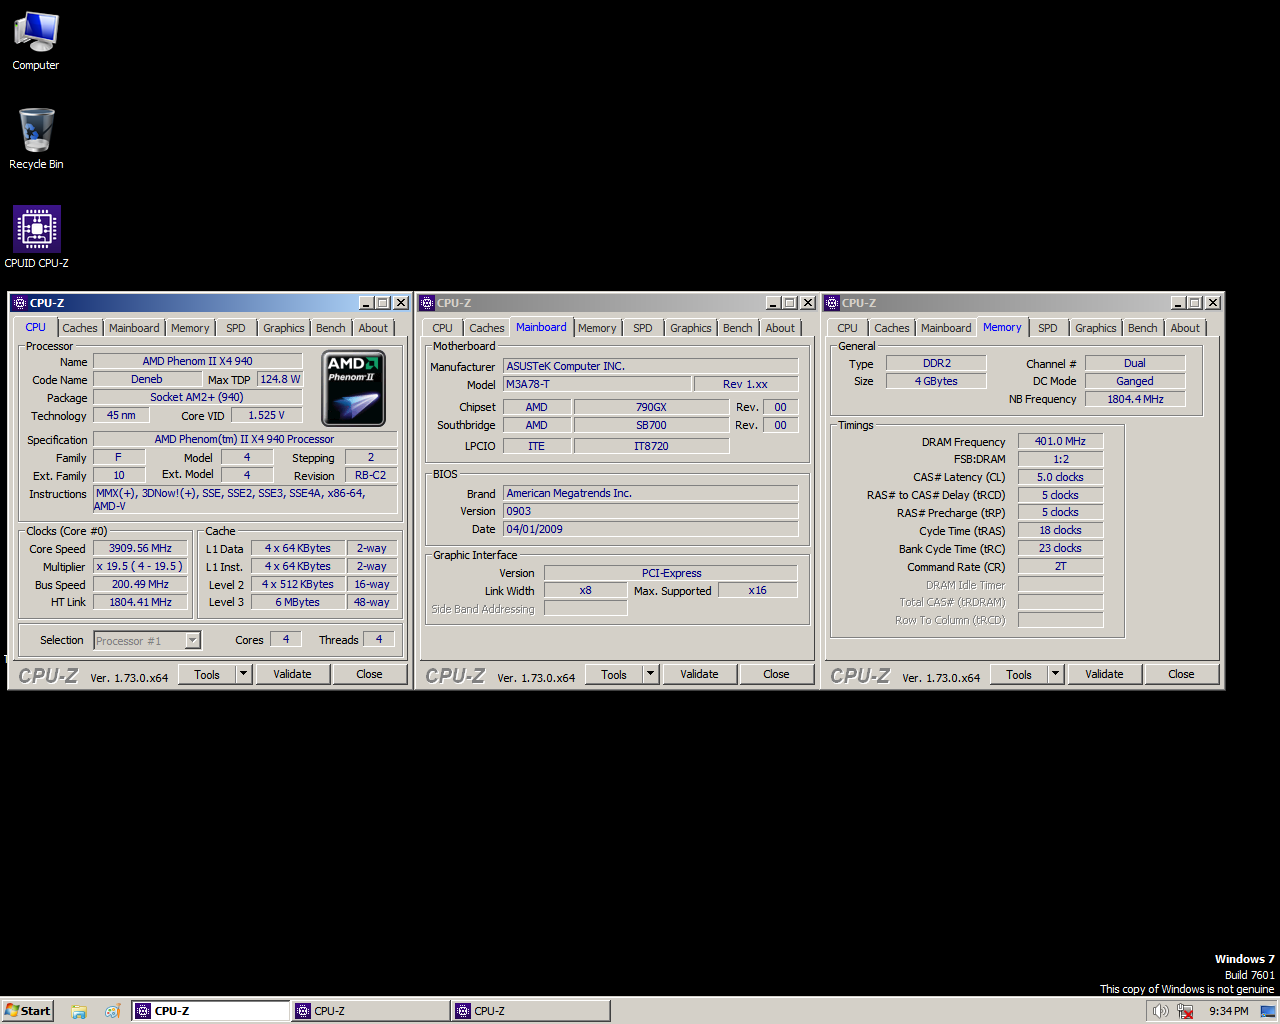Expand the Tools dropdown arrow in CPU window

pos(243,674)
